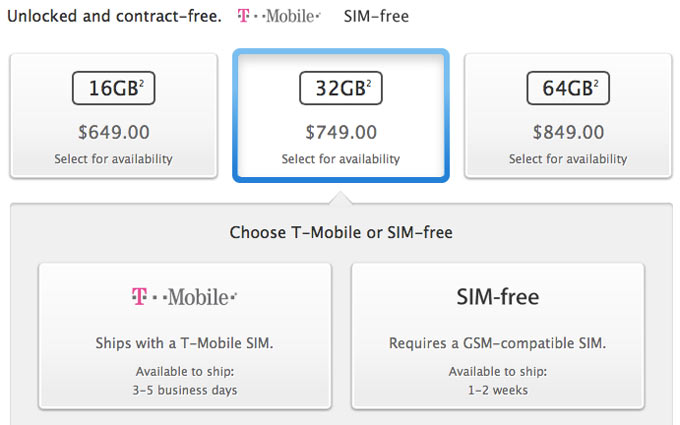The width and height of the screenshot is (680, 425).
Task: Click the '1-2 weeks' shipping estimate
Action: pos(497,390)
